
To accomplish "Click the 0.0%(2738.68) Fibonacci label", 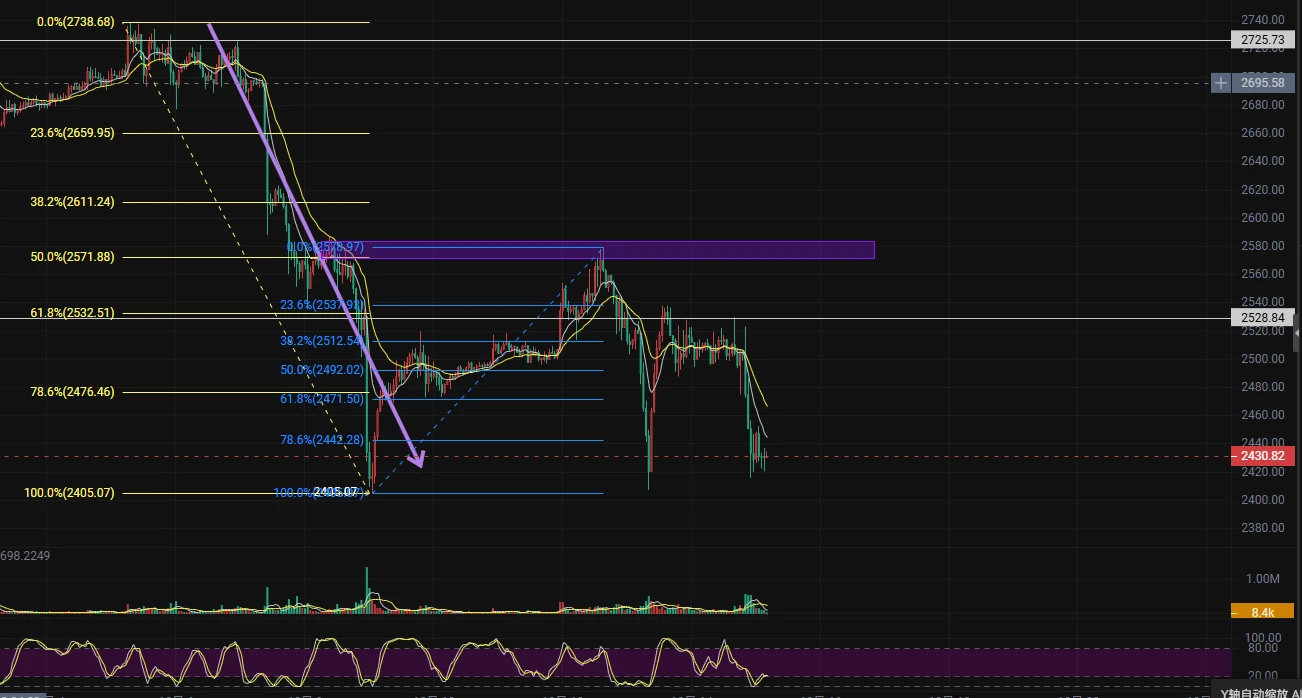I will point(75,22).
